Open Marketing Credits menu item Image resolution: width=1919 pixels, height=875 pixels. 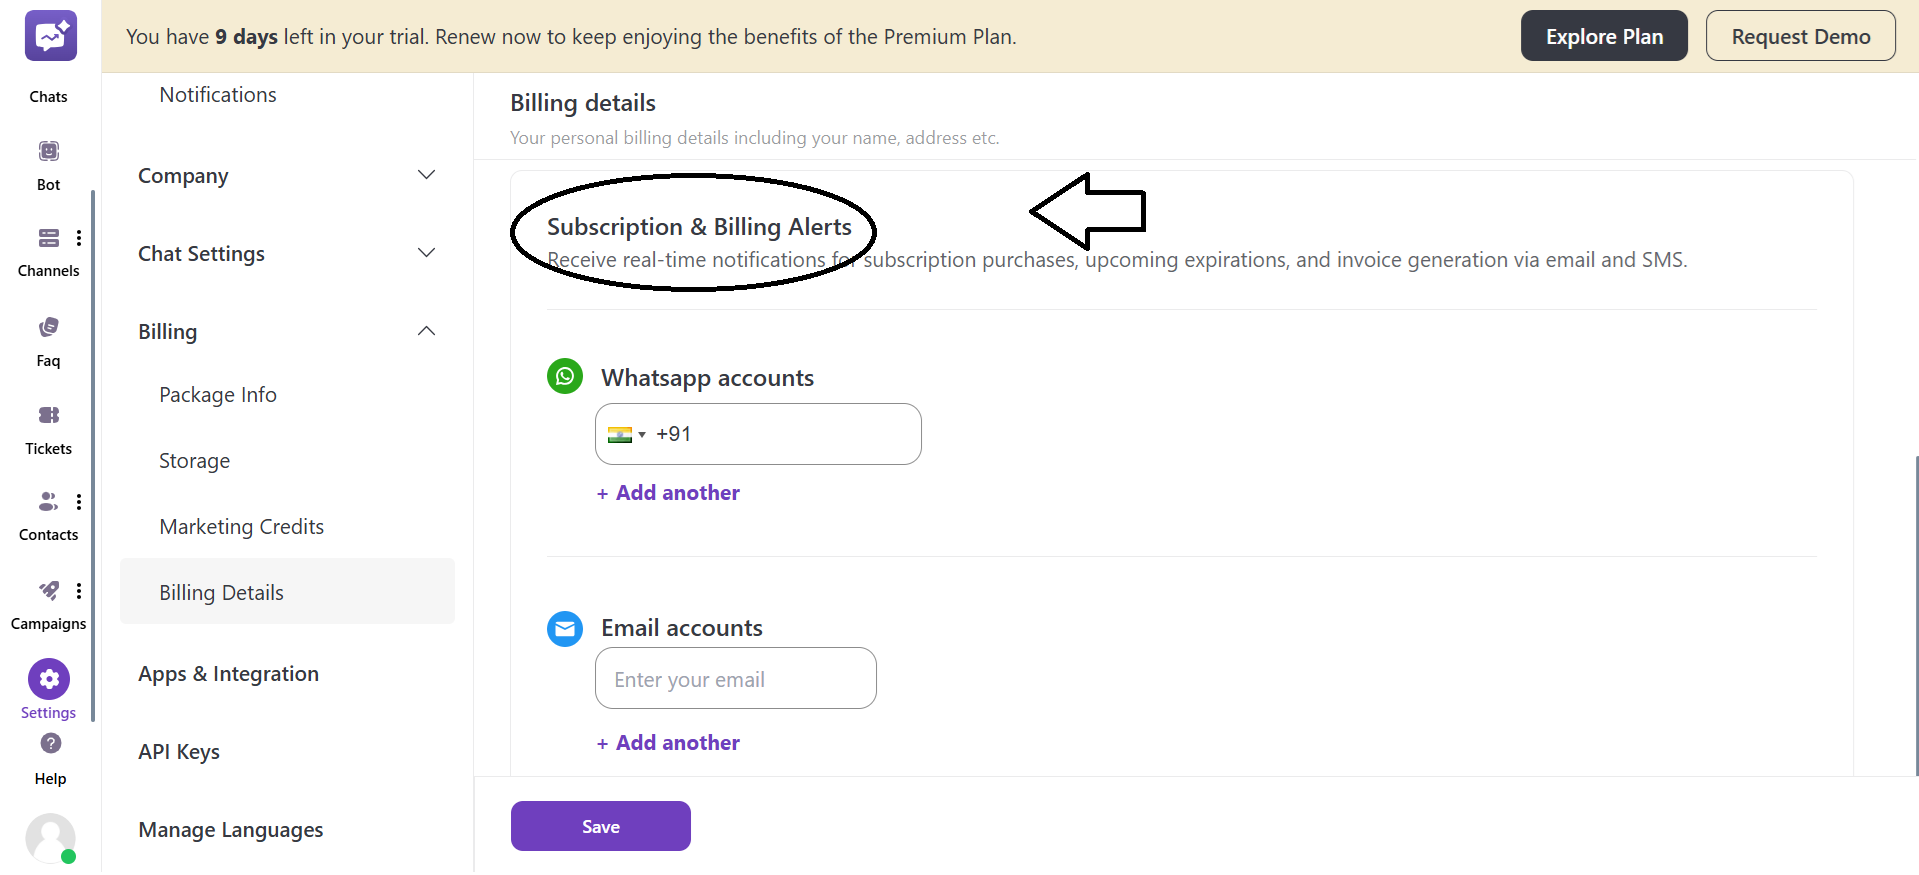tap(241, 527)
